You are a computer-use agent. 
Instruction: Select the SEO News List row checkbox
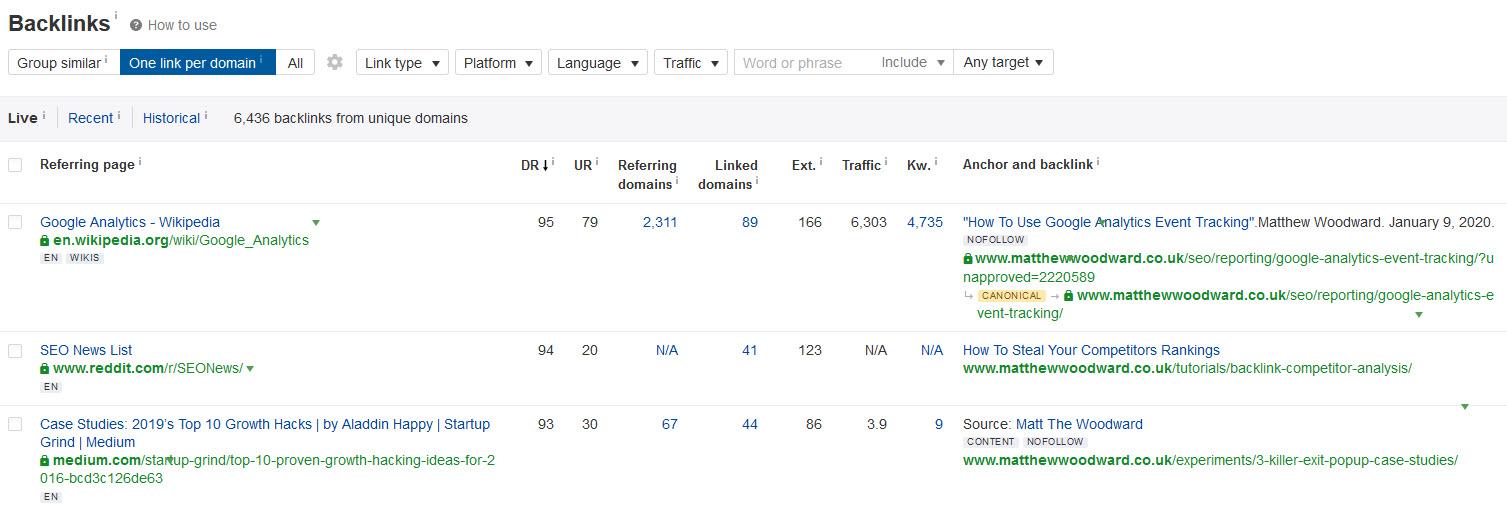pyautogui.click(x=15, y=350)
